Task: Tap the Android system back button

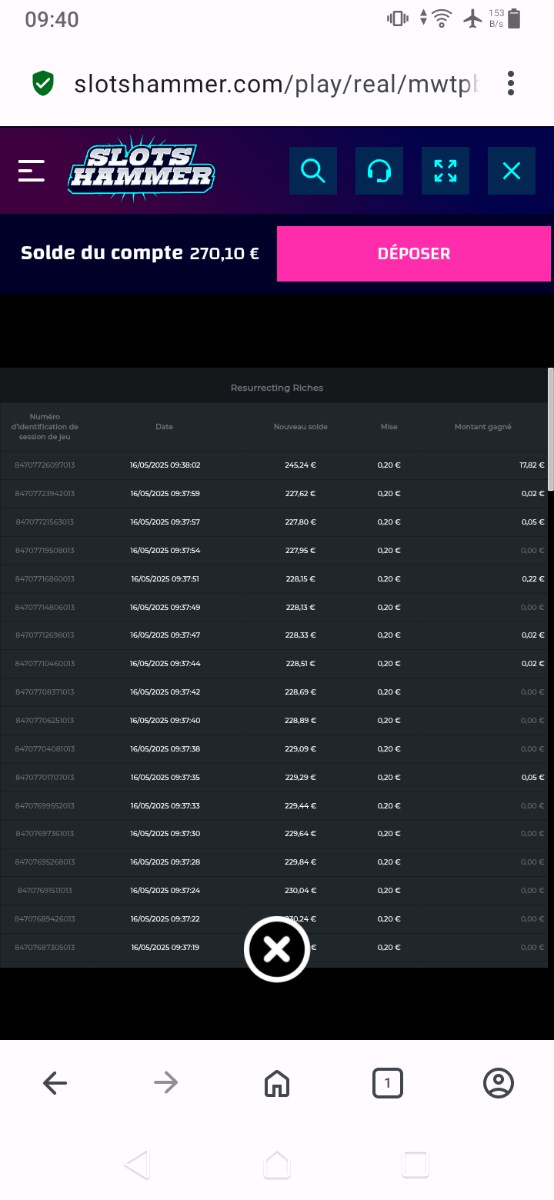Action: pos(138,1164)
